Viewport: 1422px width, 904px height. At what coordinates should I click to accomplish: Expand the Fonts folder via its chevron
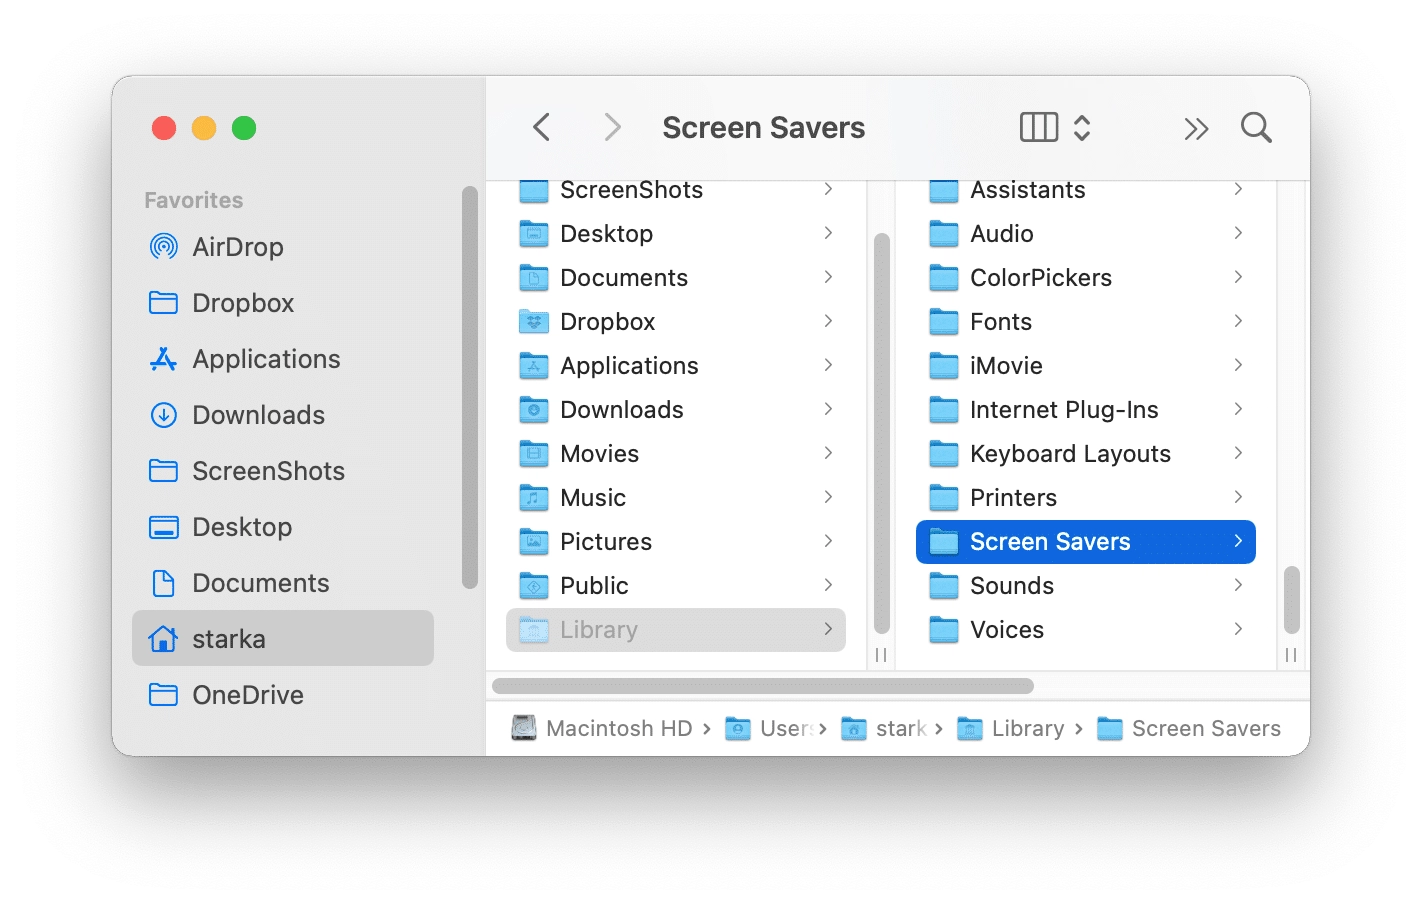coord(1238,321)
